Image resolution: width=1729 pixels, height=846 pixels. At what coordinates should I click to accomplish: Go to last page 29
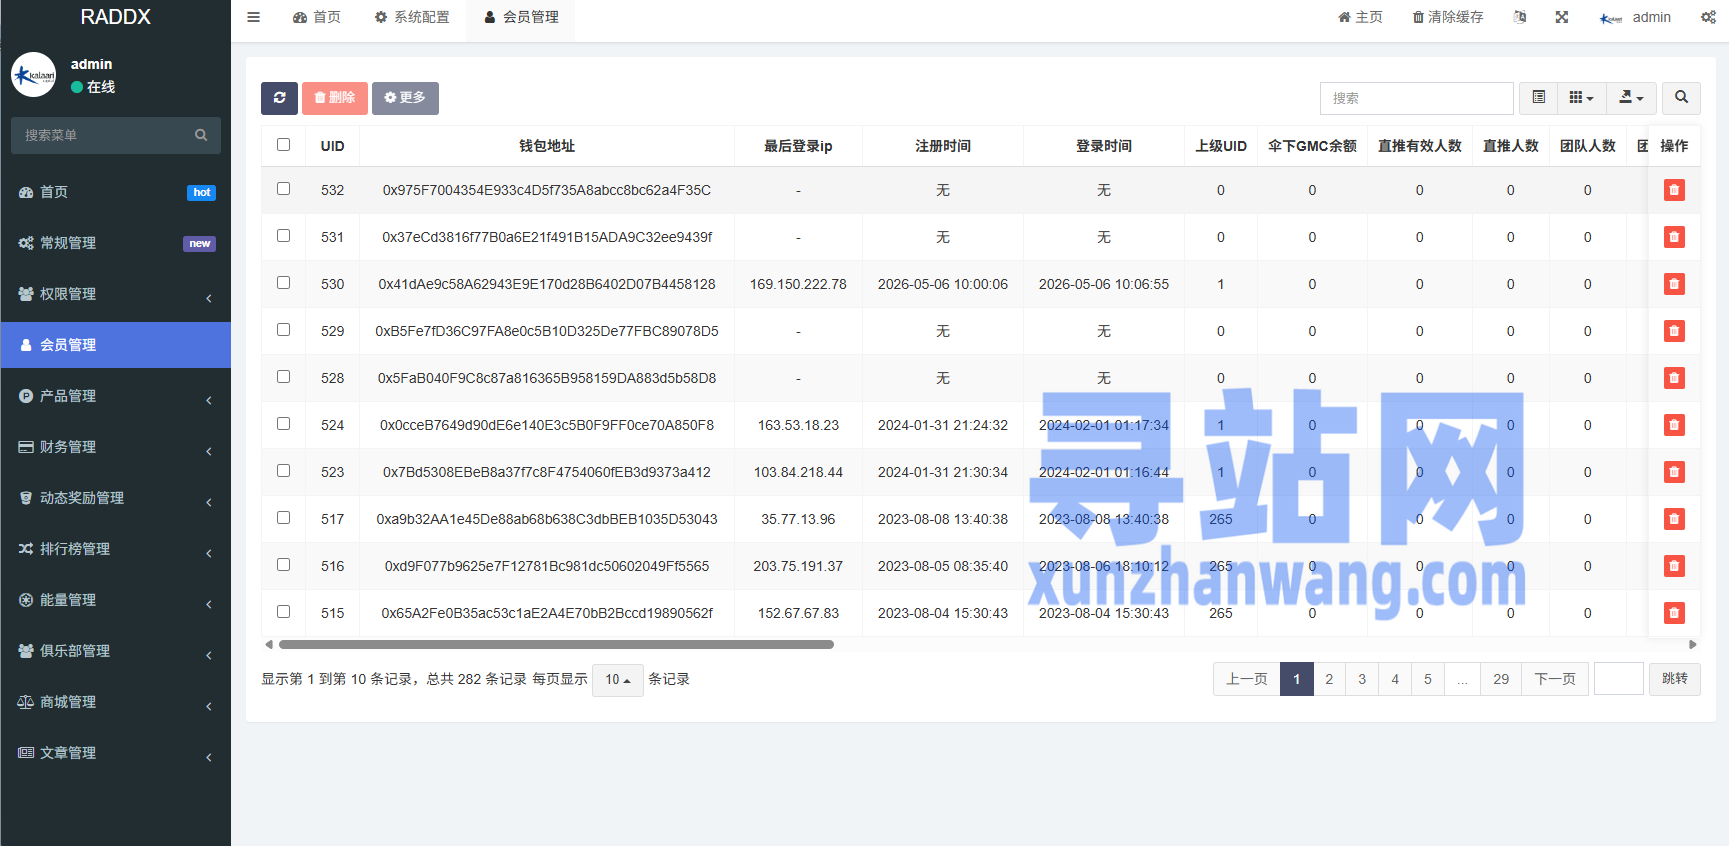pyautogui.click(x=1501, y=679)
